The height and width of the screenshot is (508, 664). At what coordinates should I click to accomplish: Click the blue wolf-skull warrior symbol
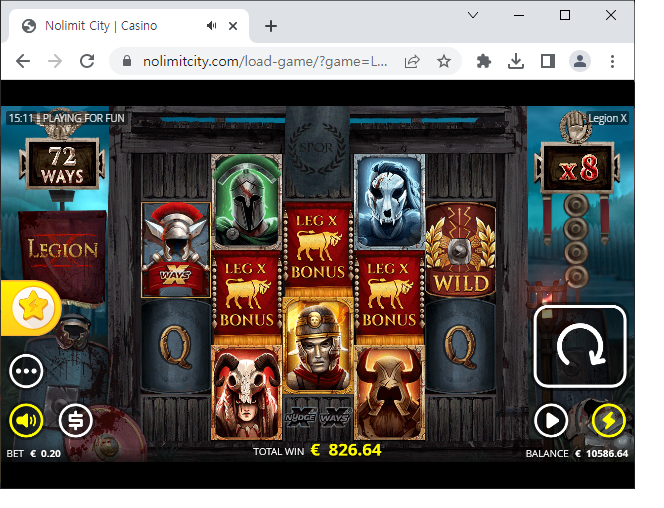pyautogui.click(x=389, y=202)
